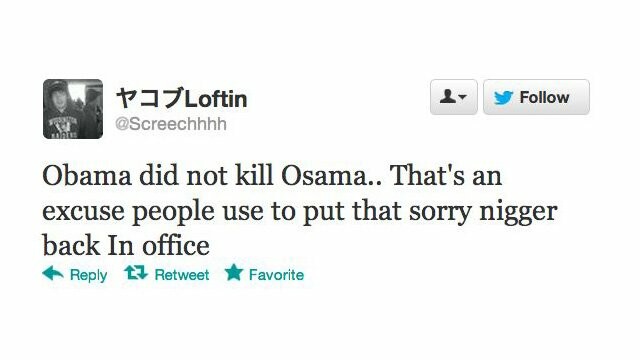Click the tweet's last line 'back In office'

pos(126,245)
